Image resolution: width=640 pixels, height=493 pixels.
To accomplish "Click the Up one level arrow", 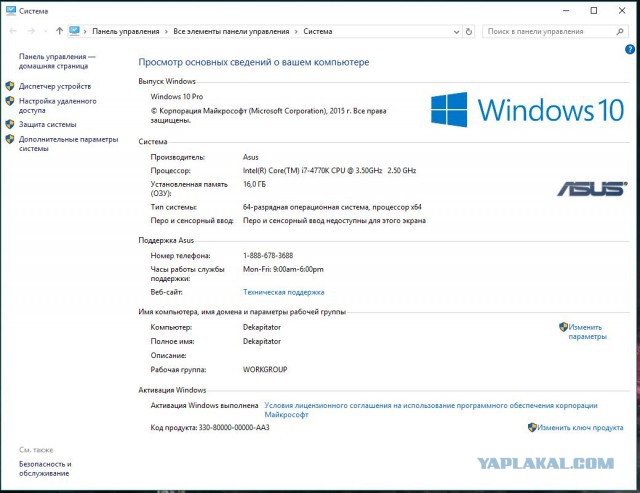I will (60, 31).
